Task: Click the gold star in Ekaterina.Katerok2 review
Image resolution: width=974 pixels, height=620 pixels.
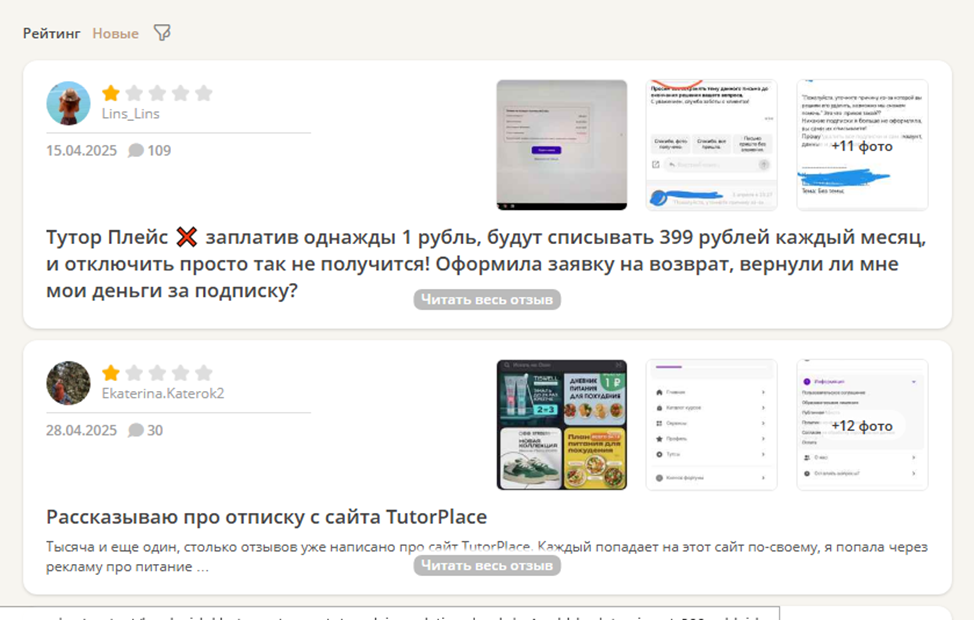Action: (111, 373)
